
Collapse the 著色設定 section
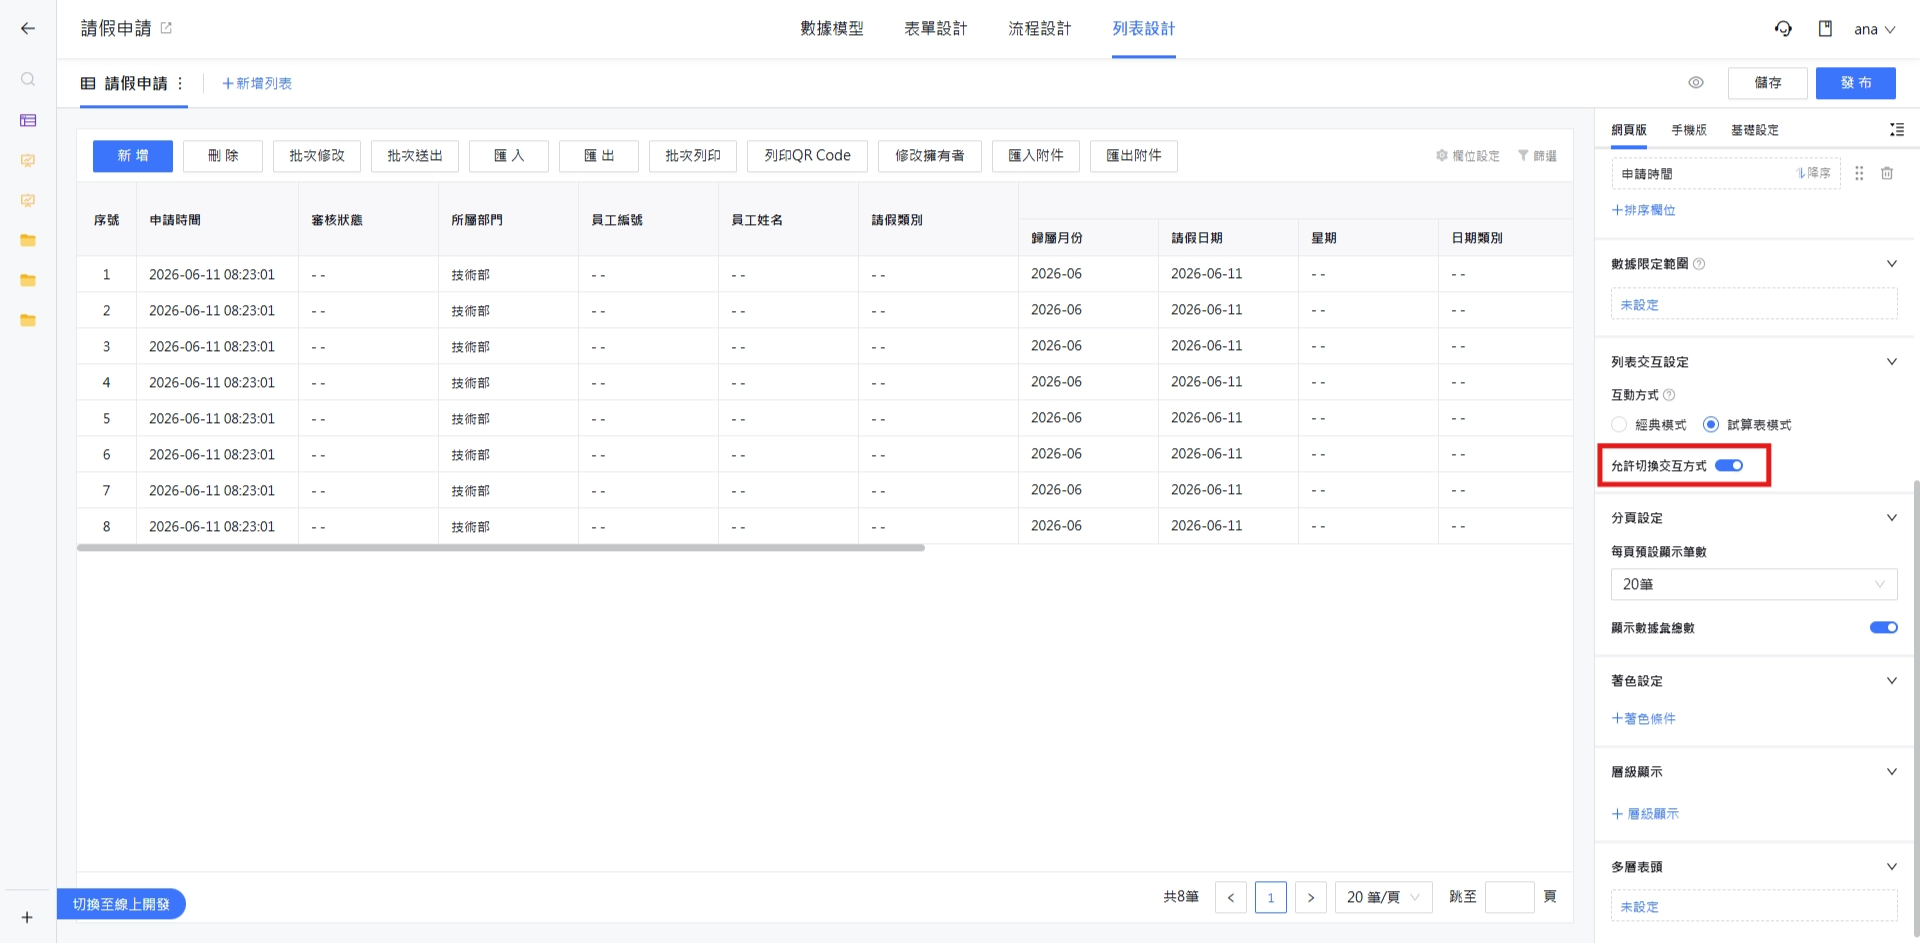[1891, 681]
